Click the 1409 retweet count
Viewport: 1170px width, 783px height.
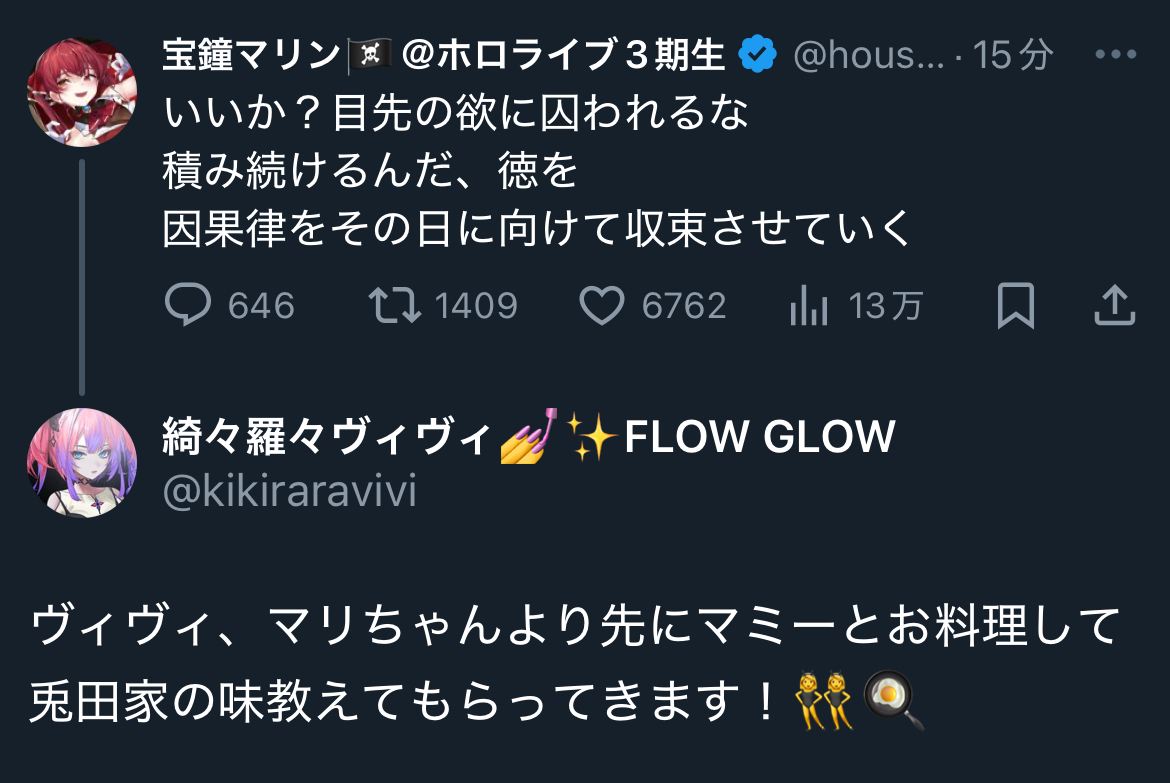coord(476,306)
